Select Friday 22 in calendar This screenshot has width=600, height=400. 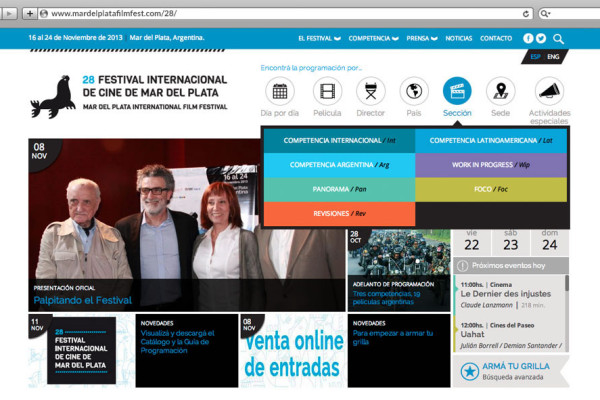[x=472, y=241]
